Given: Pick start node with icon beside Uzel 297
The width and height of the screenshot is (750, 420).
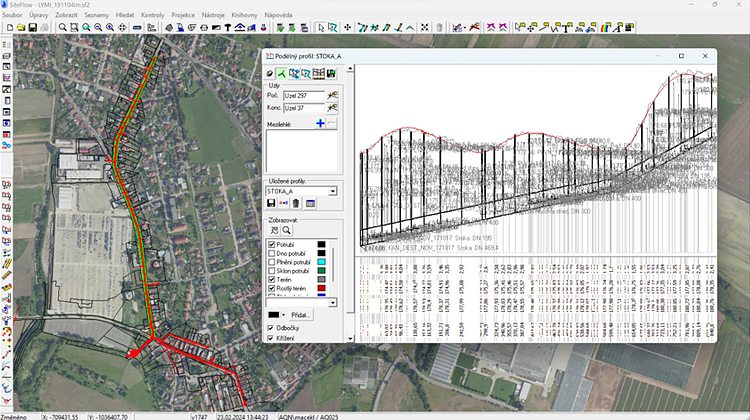Looking at the screenshot, I should click(x=332, y=95).
